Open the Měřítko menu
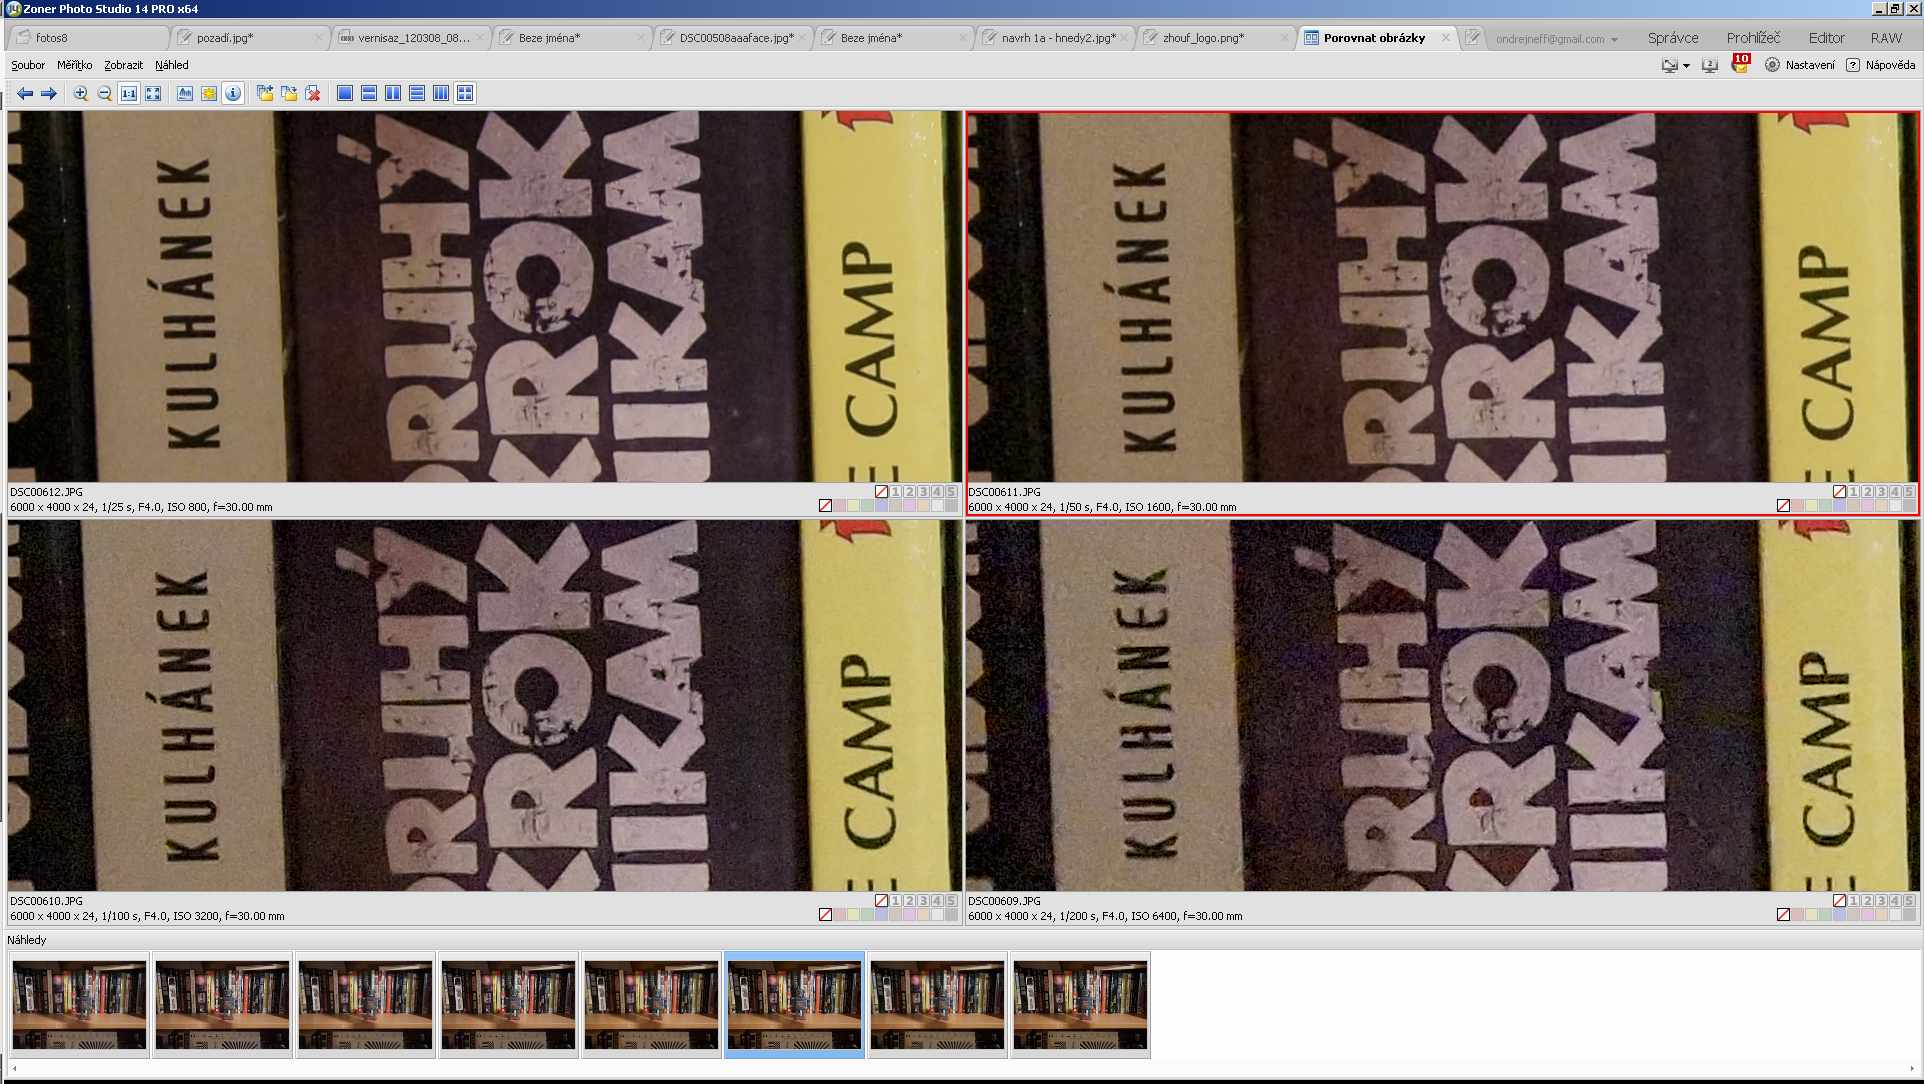Viewport: 1924px width, 1084px height. click(x=74, y=65)
